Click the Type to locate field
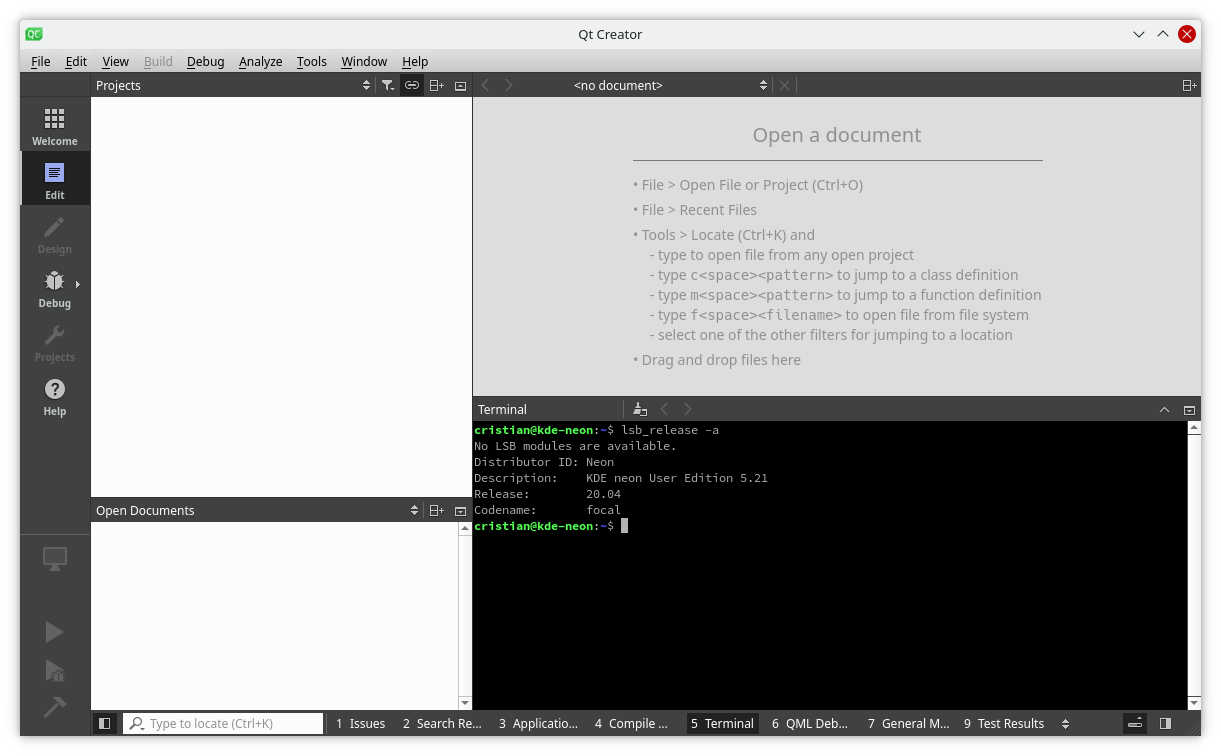Viewport: 1221px width, 756px height. 223,723
